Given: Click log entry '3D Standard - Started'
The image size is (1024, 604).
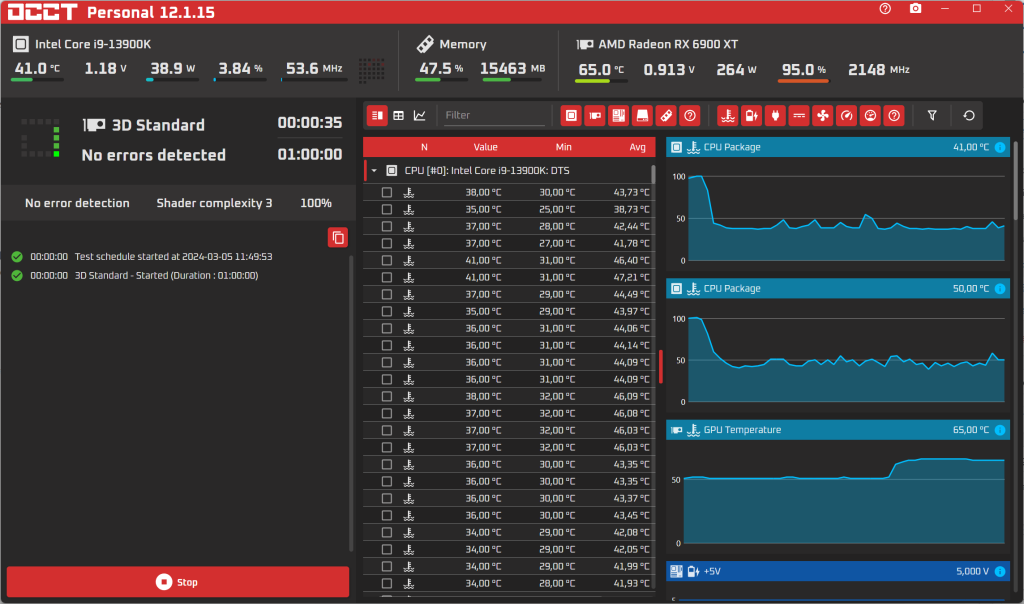Looking at the screenshot, I should pyautogui.click(x=167, y=276).
